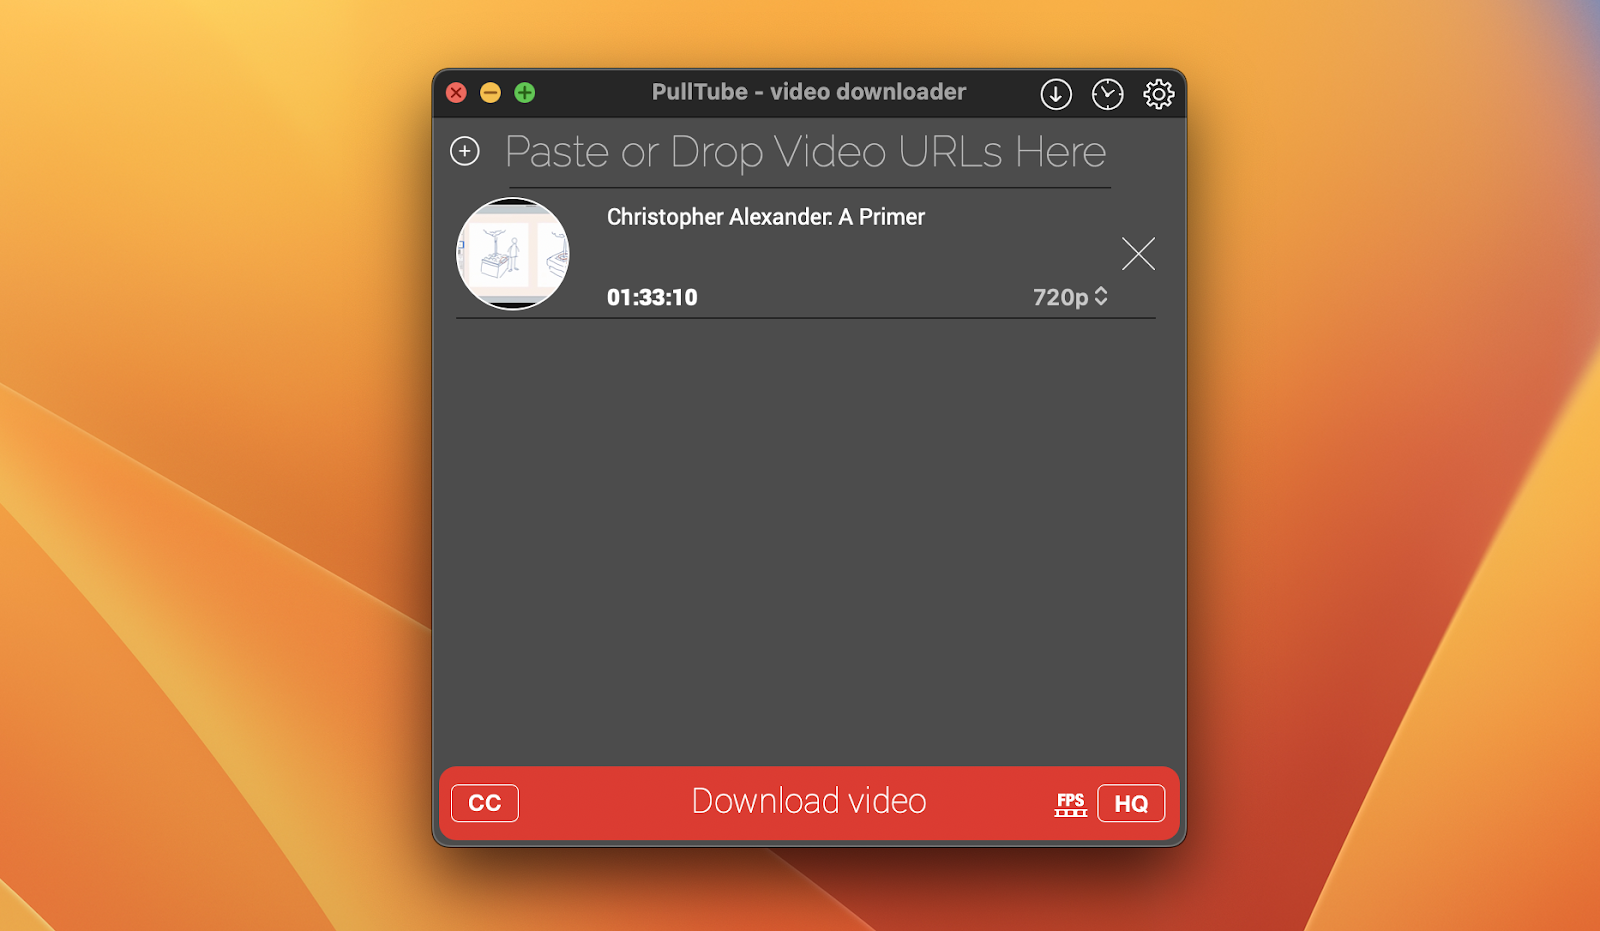Click the empty queue area below video
The height and width of the screenshot is (931, 1600).
pyautogui.click(x=808, y=540)
